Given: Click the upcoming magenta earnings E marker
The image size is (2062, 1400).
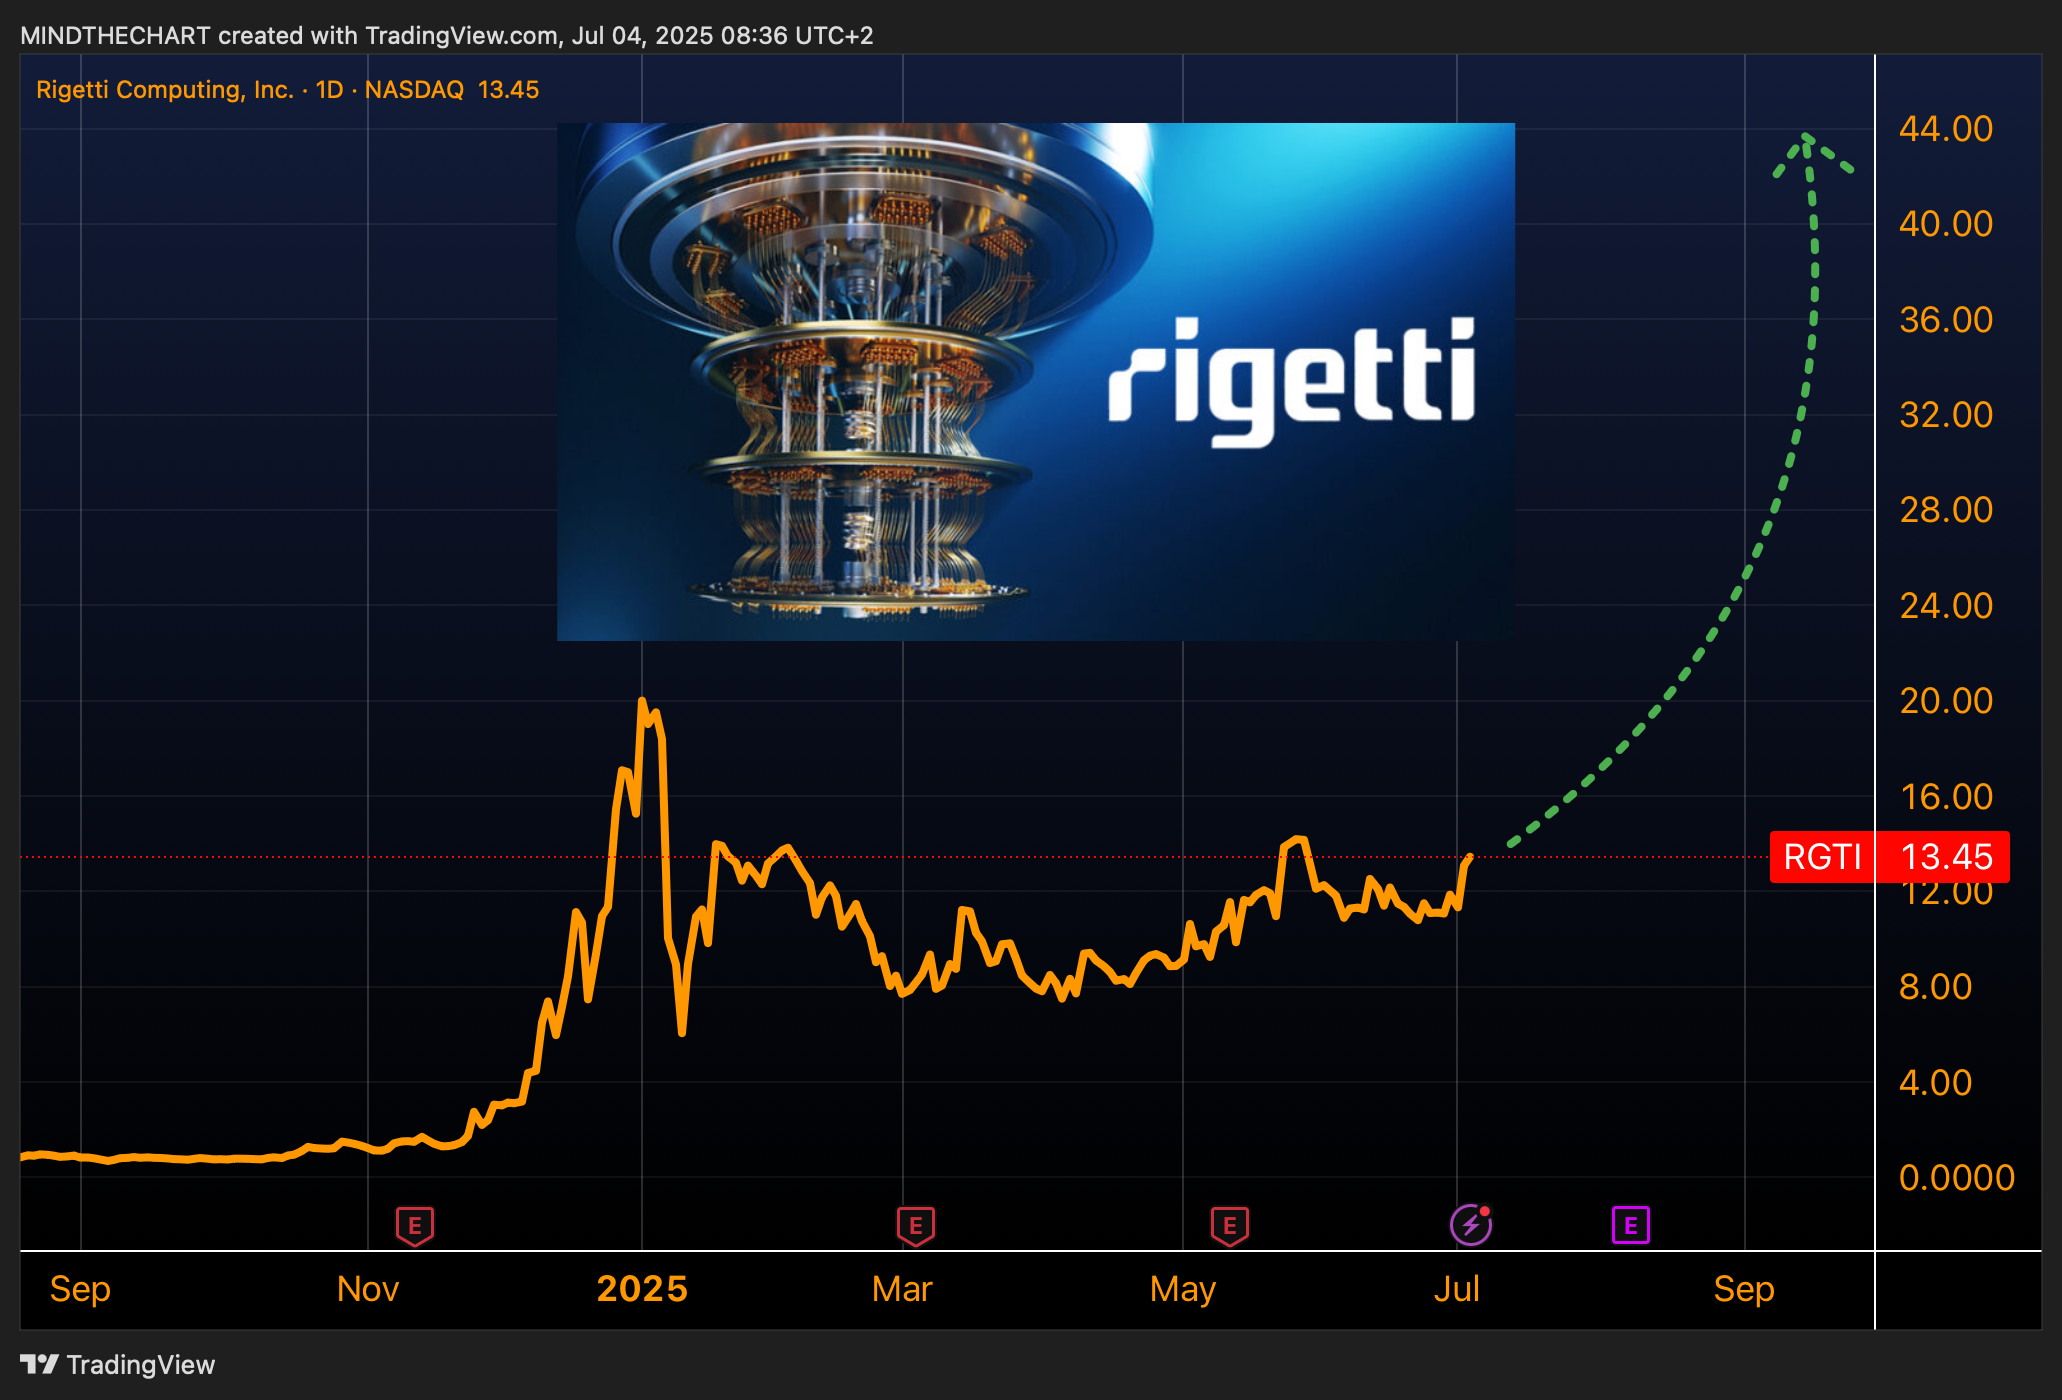Looking at the screenshot, I should tap(1631, 1225).
